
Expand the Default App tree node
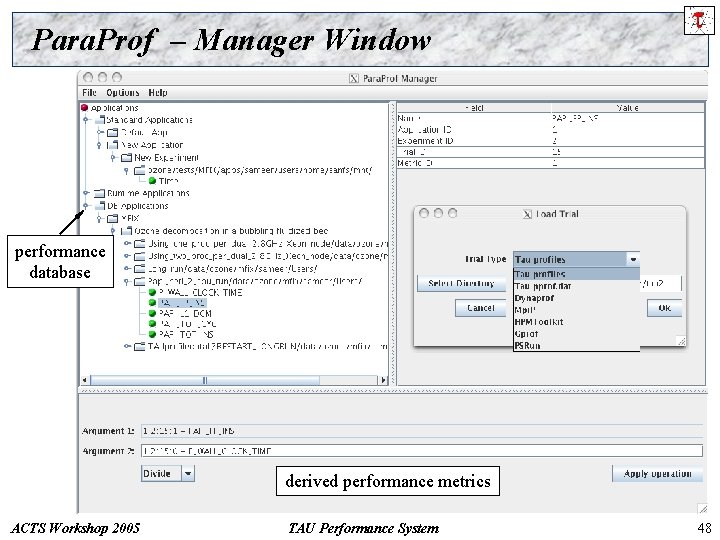pyautogui.click(x=100, y=132)
